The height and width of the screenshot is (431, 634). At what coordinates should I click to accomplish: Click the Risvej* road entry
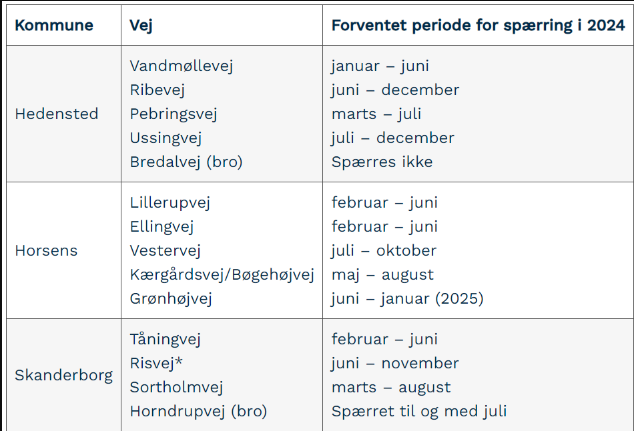pos(157,363)
